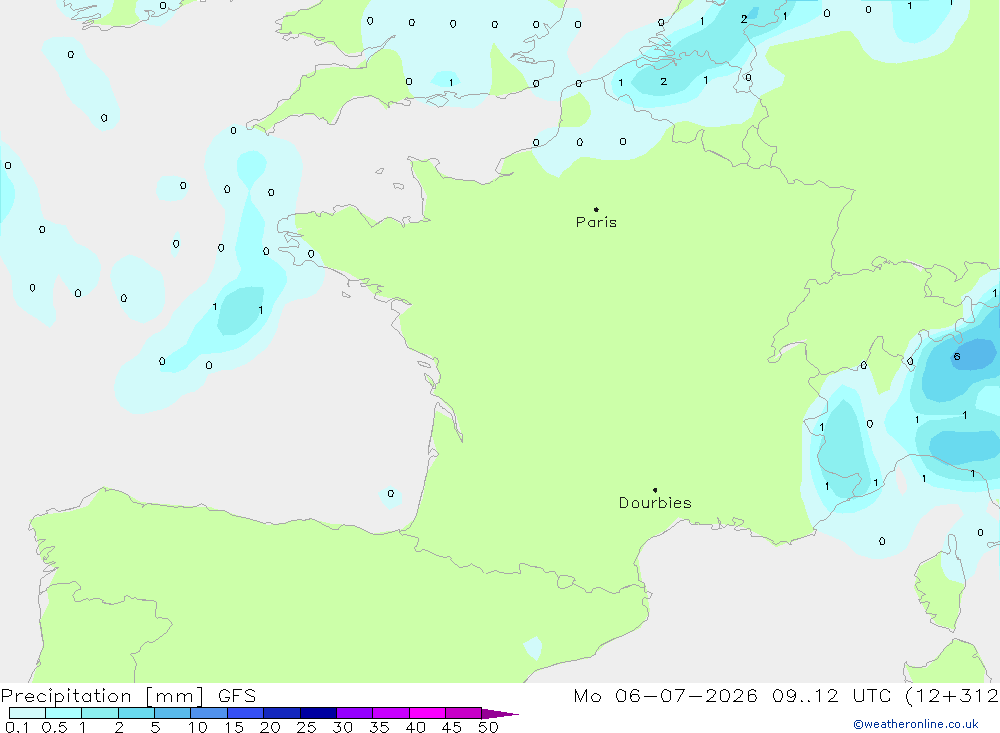Pick the 25–30 mm legend swatch
Viewport: 1000px width, 733px height.
coord(318,713)
